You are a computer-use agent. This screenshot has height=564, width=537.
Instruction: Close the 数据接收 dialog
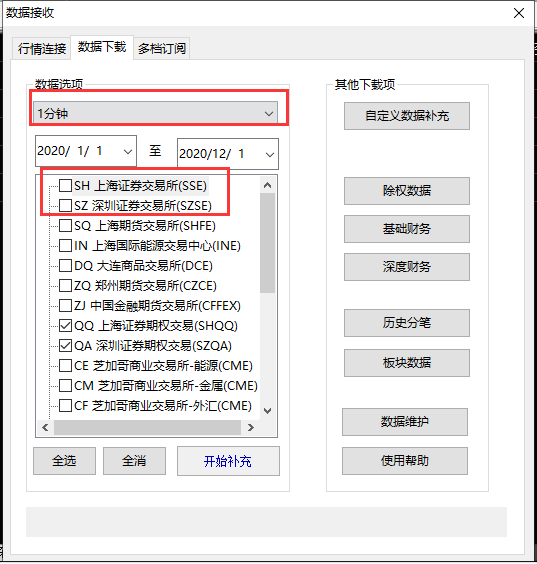519,13
